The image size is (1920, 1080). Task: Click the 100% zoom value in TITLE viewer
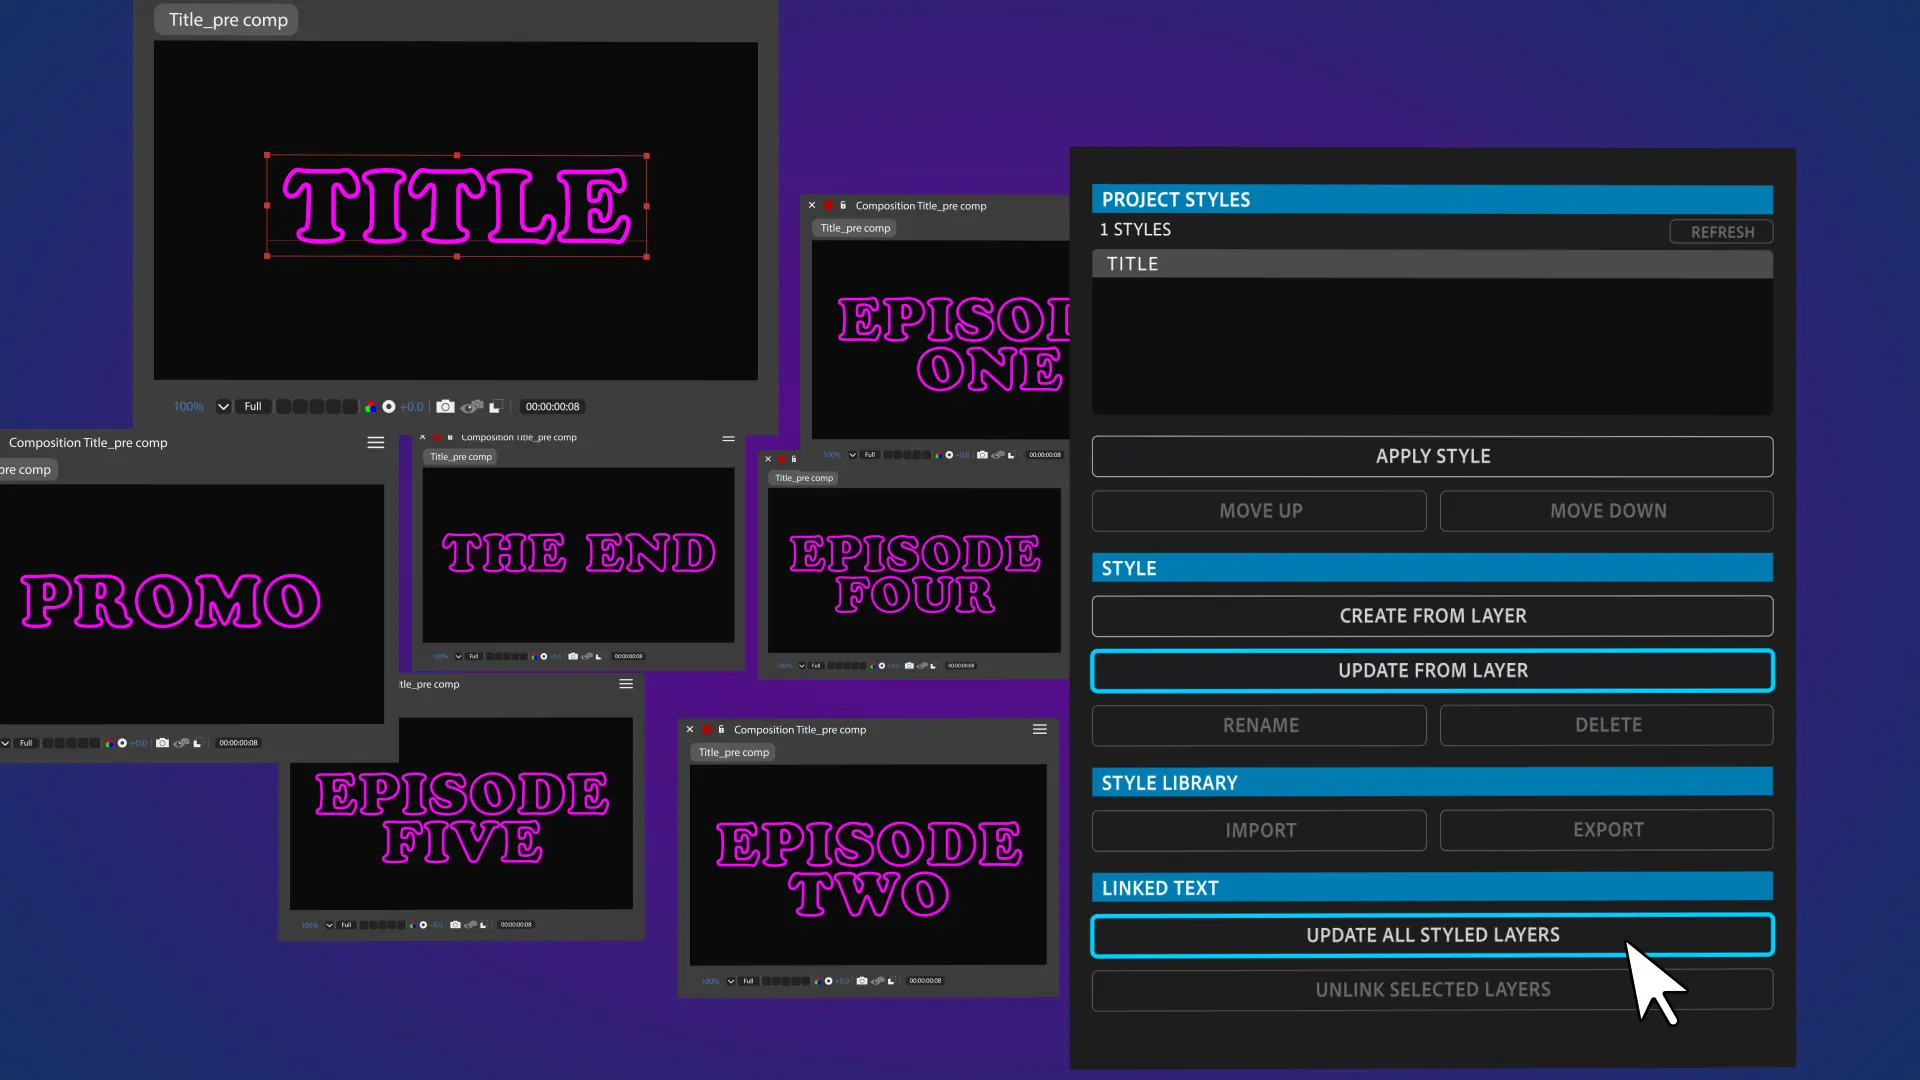189,407
